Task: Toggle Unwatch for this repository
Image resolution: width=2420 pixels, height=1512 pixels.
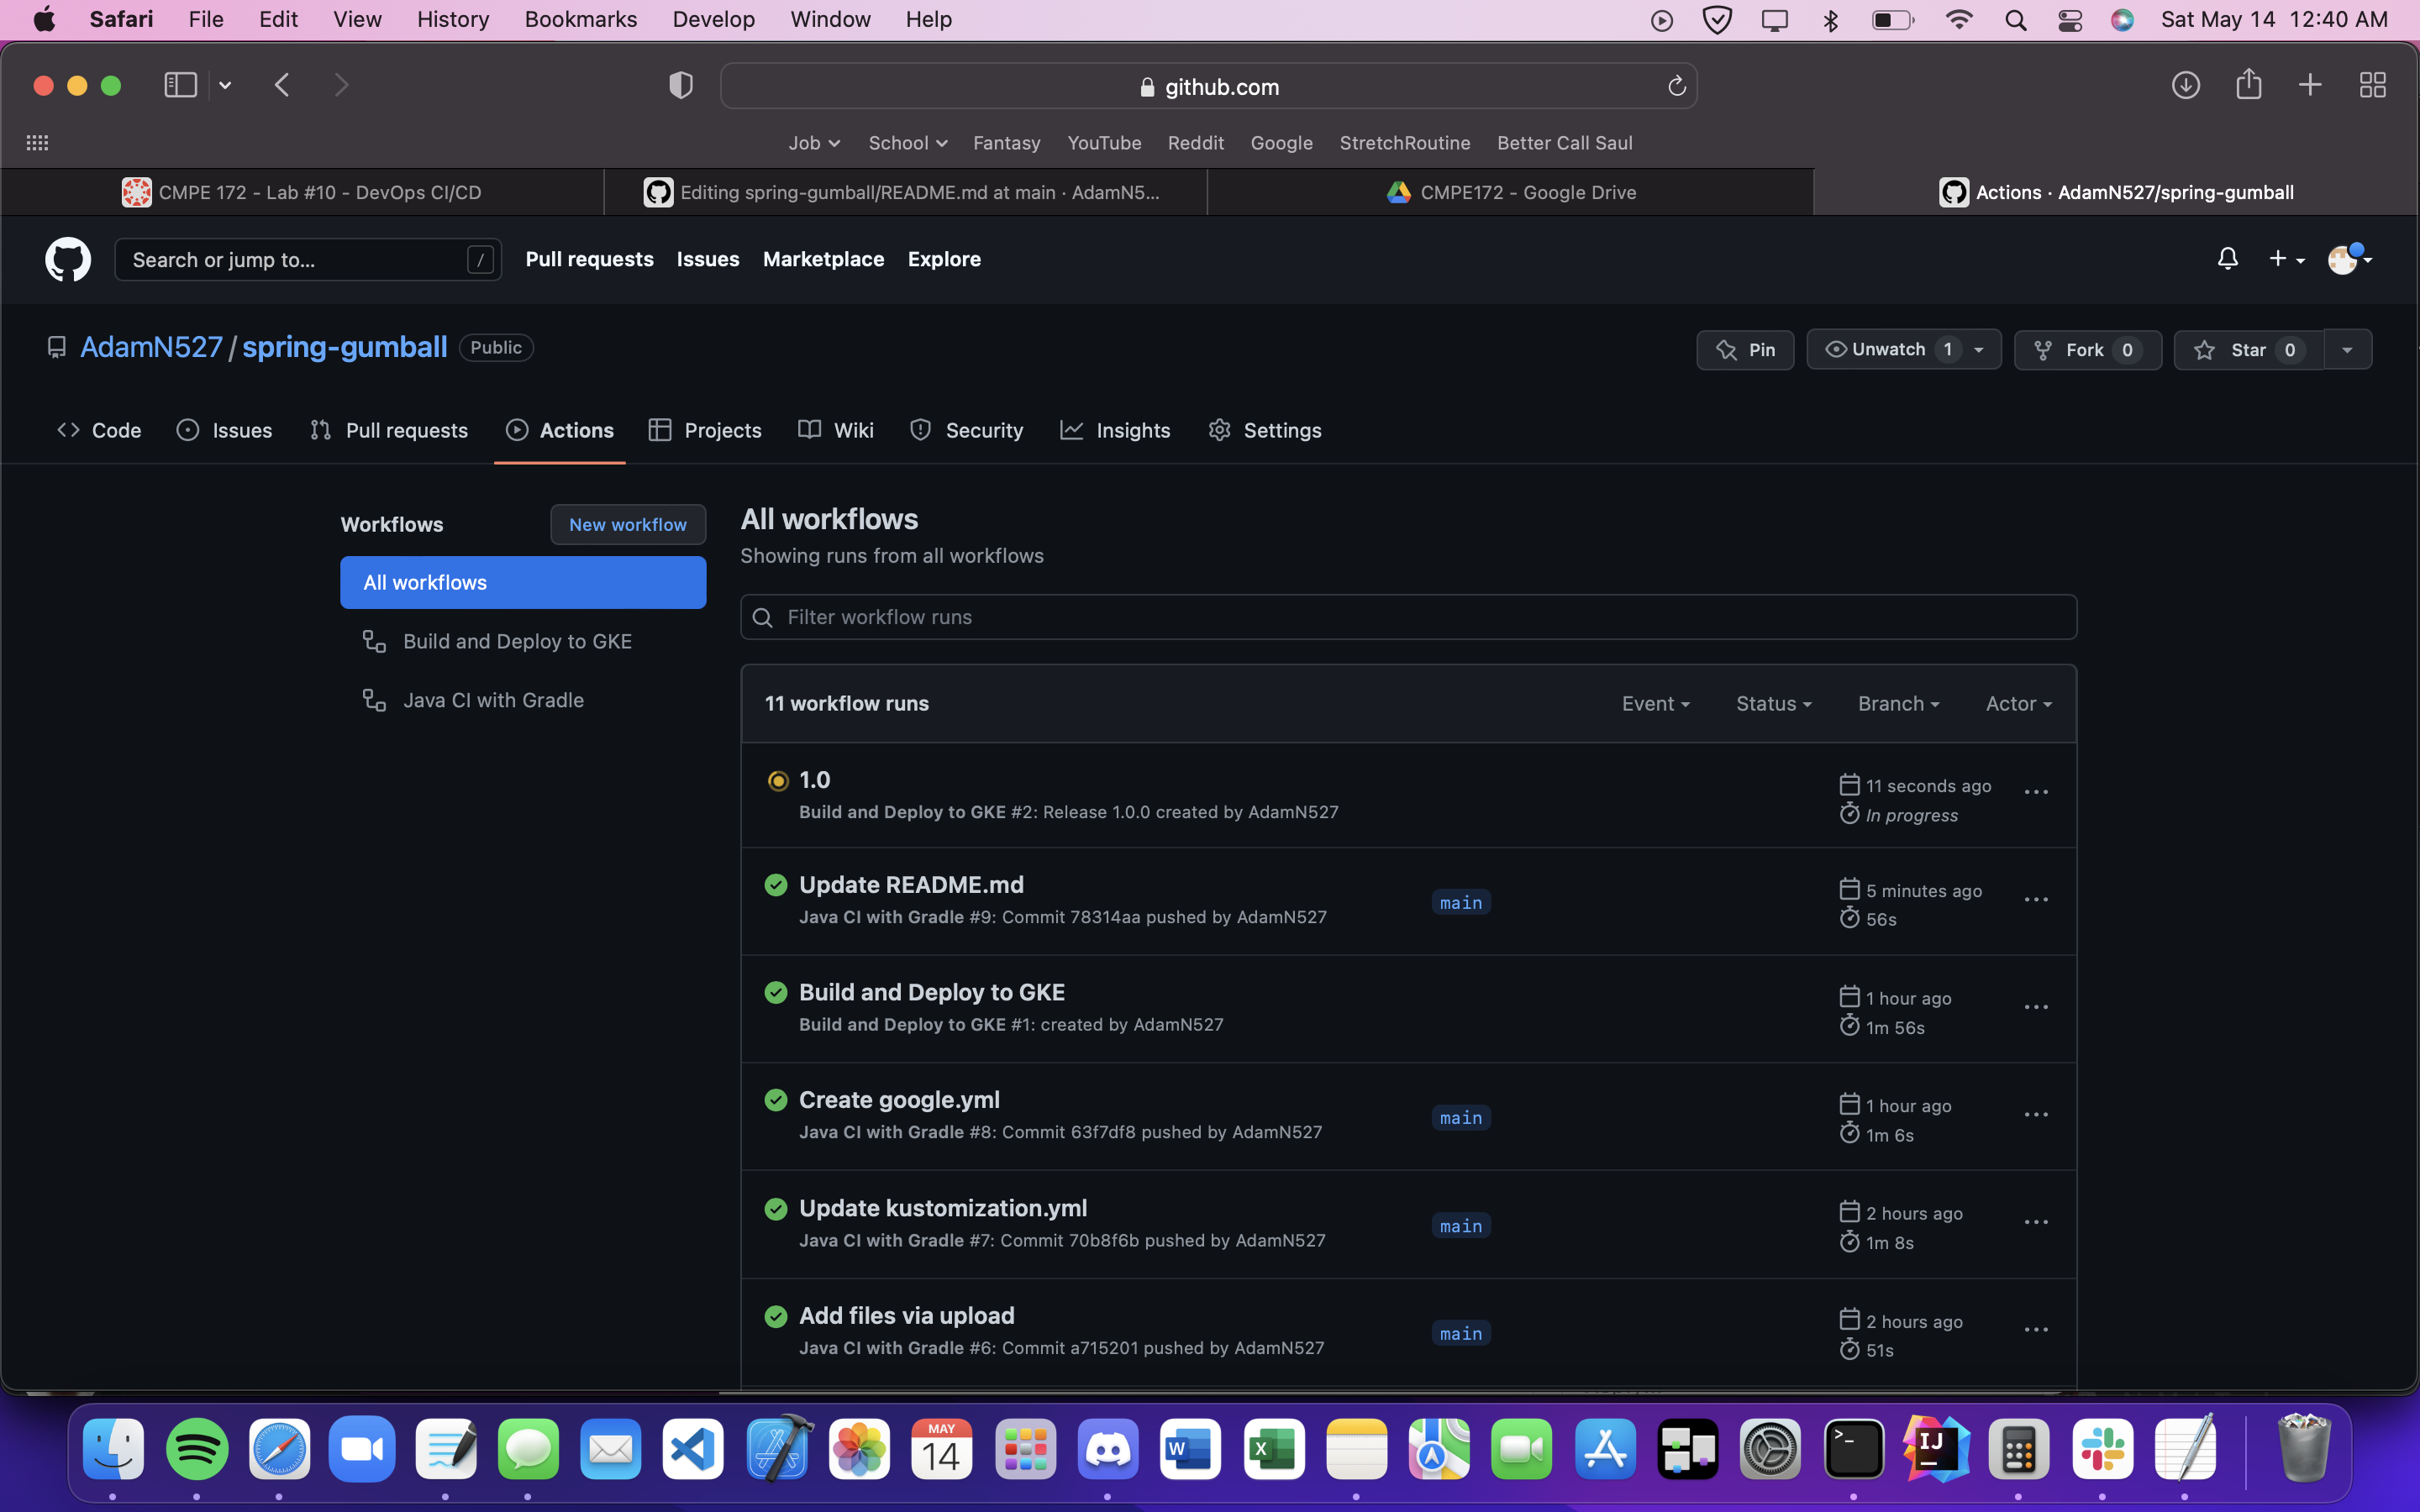Action: point(1888,350)
